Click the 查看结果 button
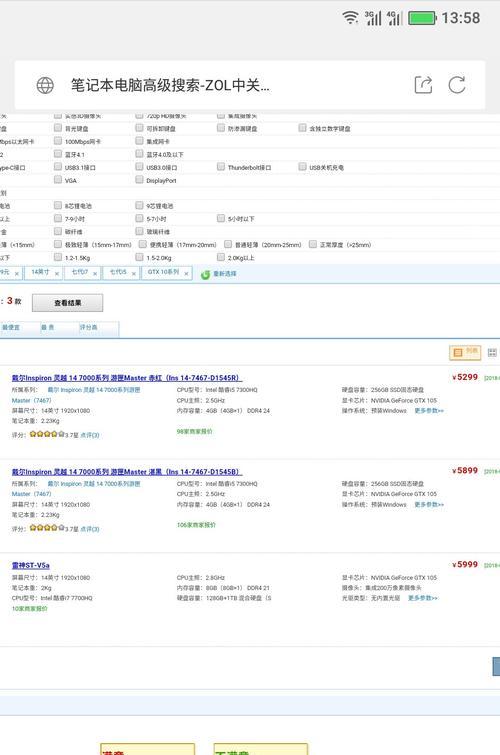This screenshot has width=500, height=755. click(x=67, y=303)
